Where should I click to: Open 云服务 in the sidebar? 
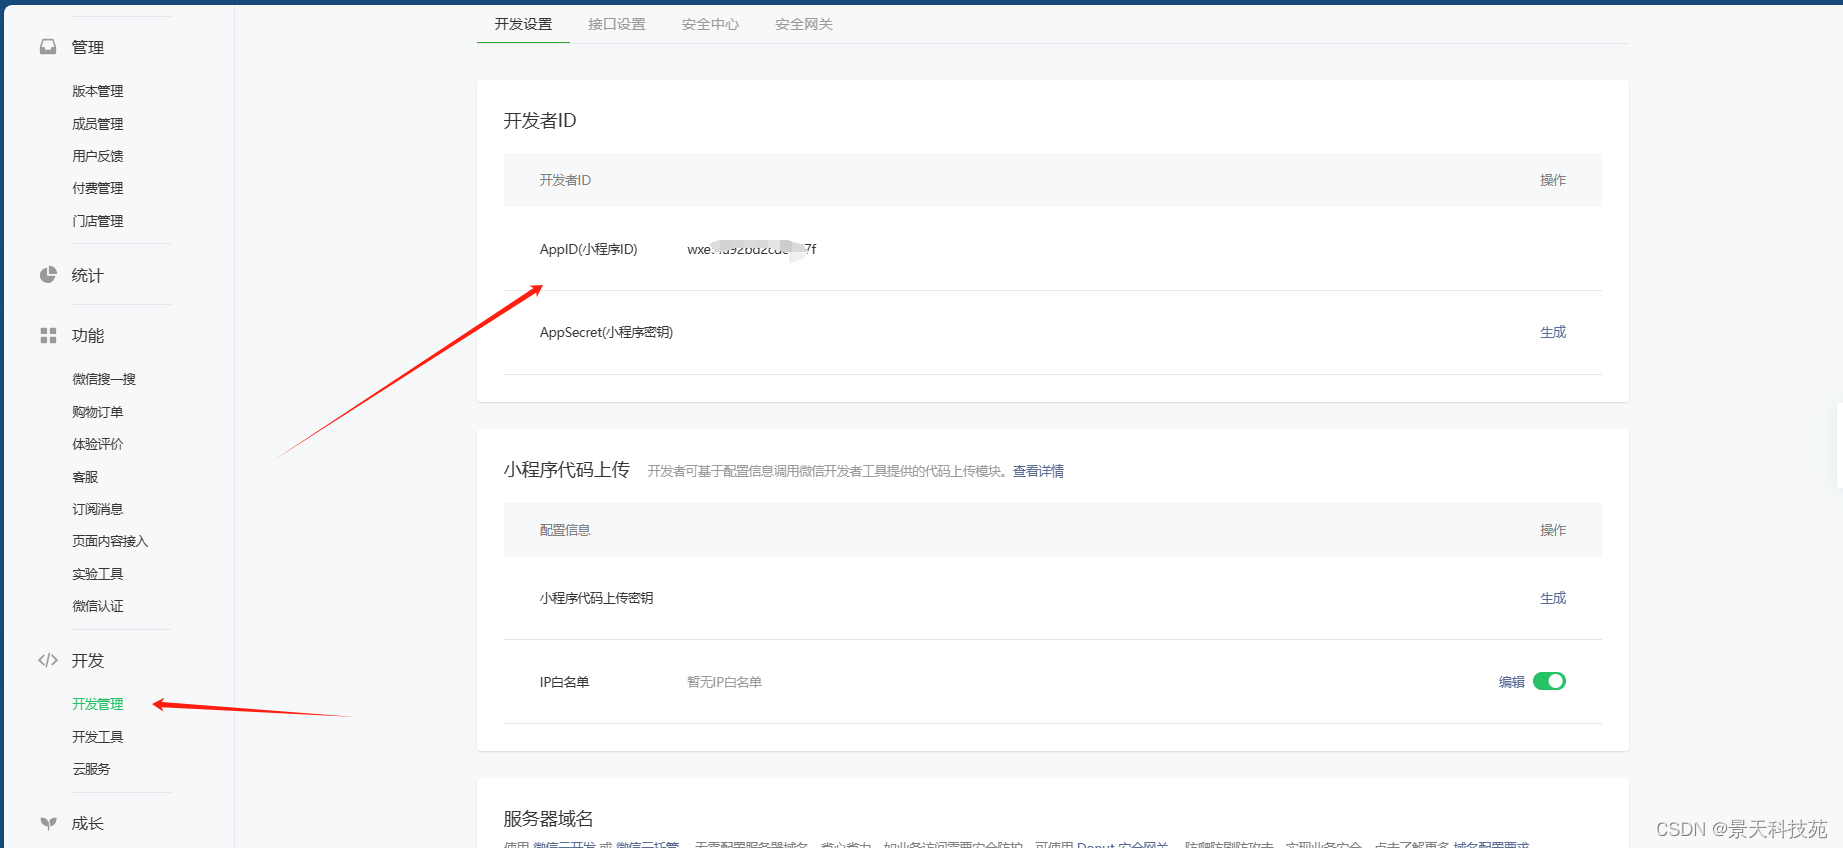[91, 769]
